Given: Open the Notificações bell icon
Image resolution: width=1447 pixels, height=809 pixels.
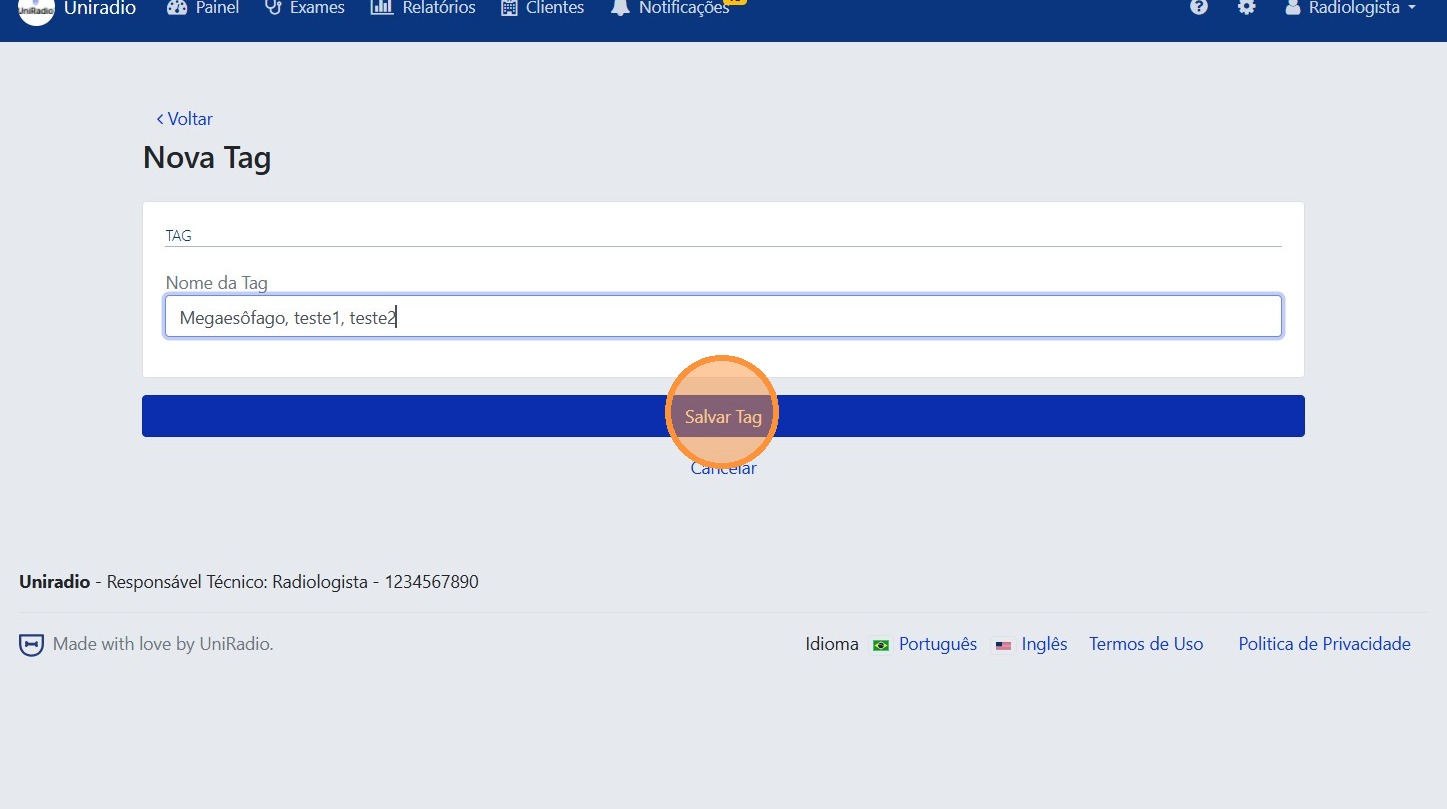Looking at the screenshot, I should (x=620, y=8).
